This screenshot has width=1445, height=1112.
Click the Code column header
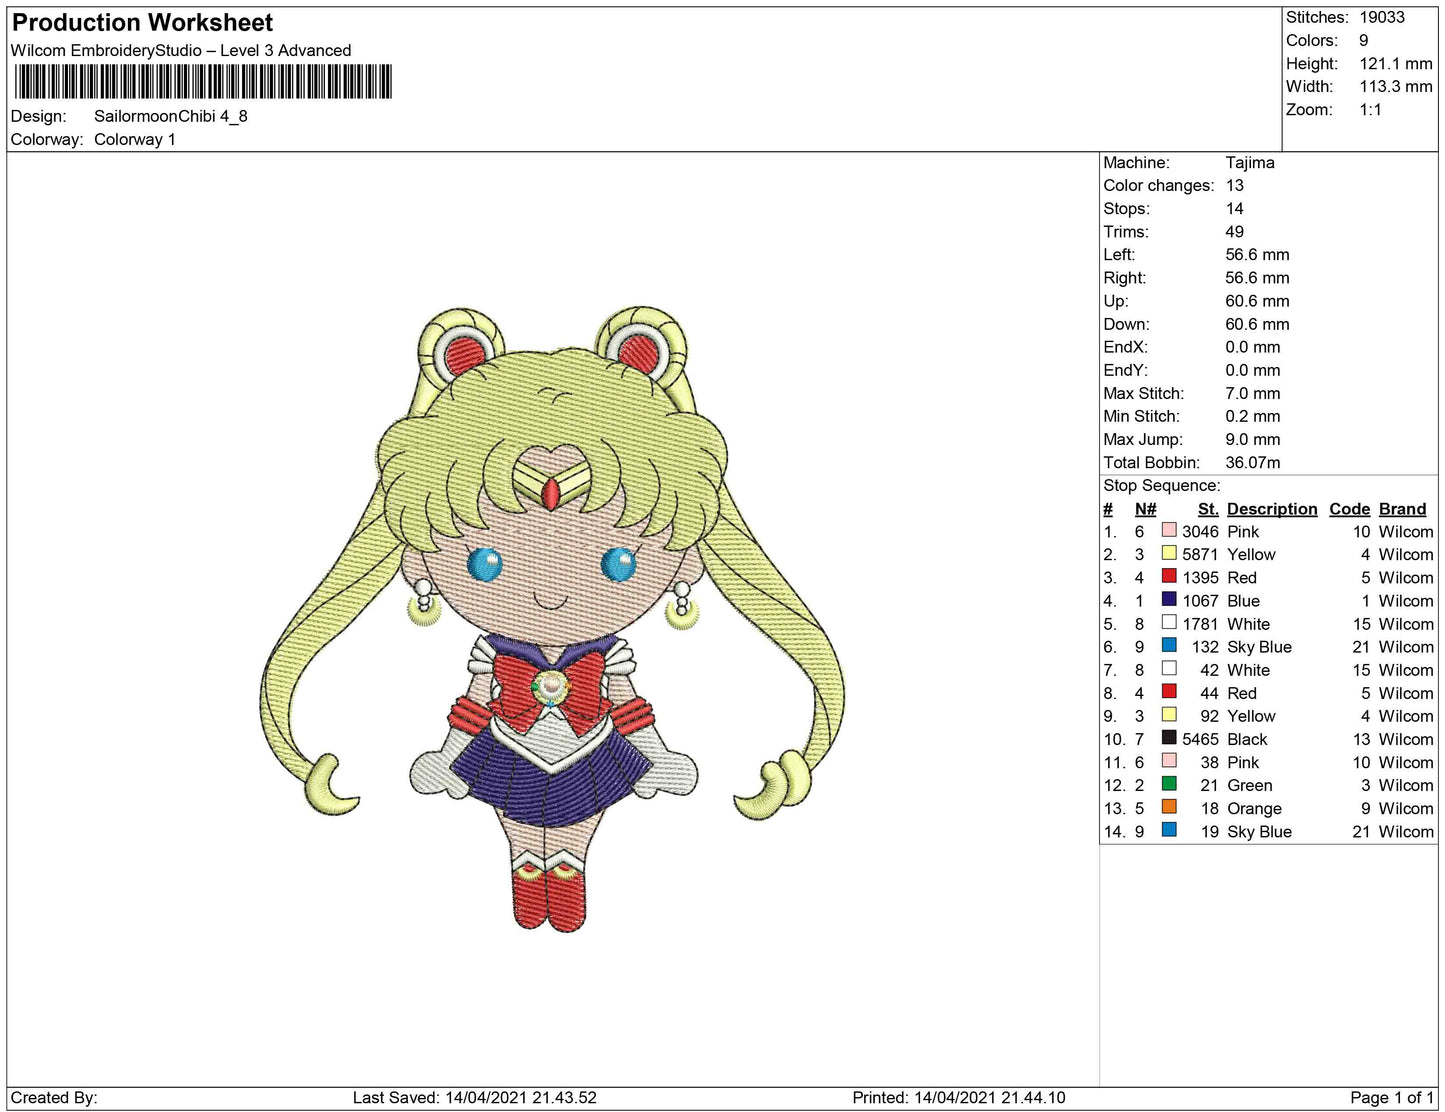[x=1349, y=509]
